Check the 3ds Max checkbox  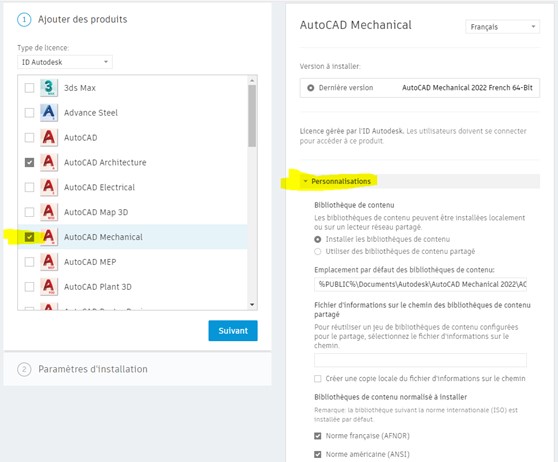tap(29, 88)
